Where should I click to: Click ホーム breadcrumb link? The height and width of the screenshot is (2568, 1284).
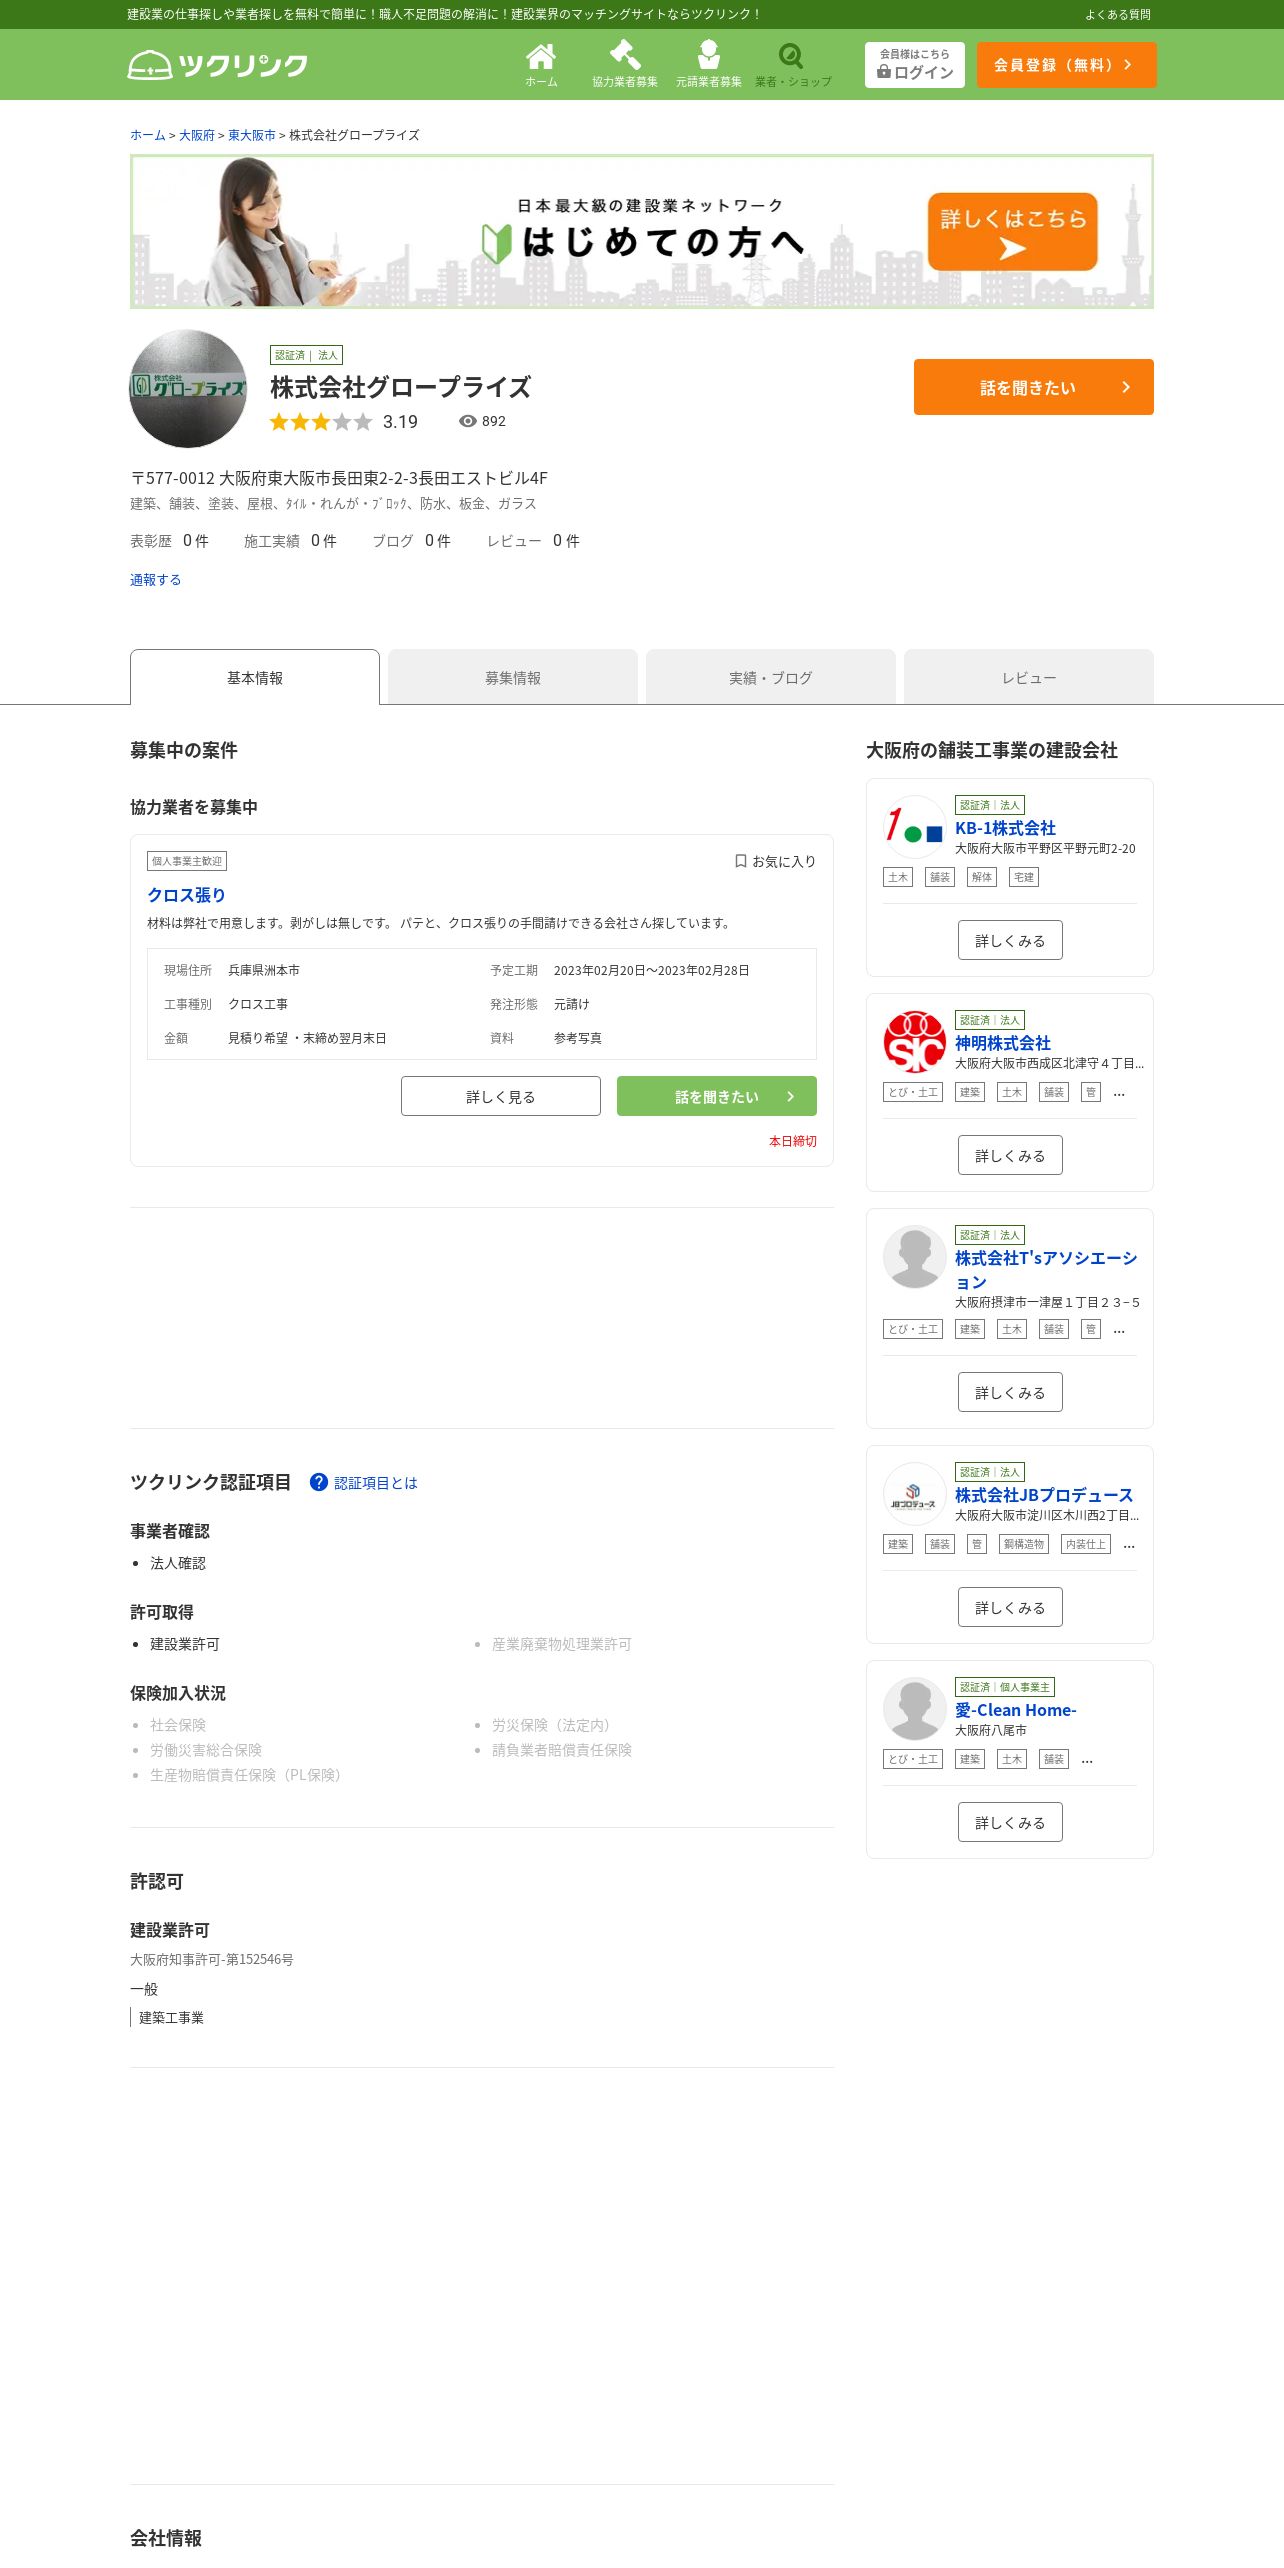pos(148,135)
